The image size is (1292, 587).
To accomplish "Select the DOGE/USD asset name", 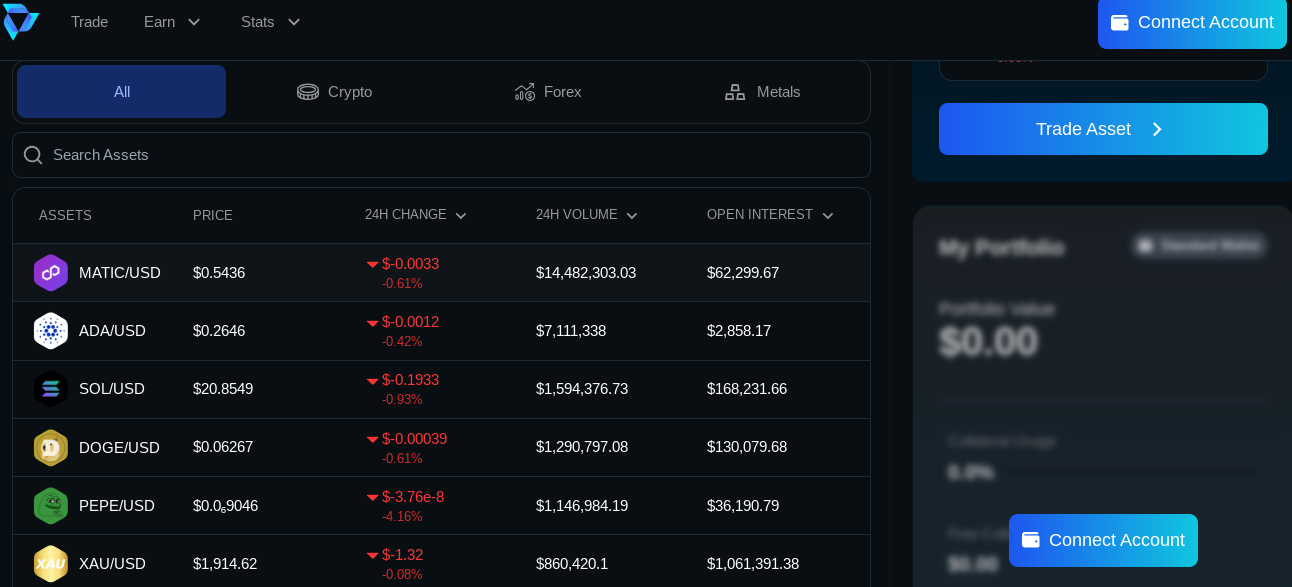I will (119, 448).
